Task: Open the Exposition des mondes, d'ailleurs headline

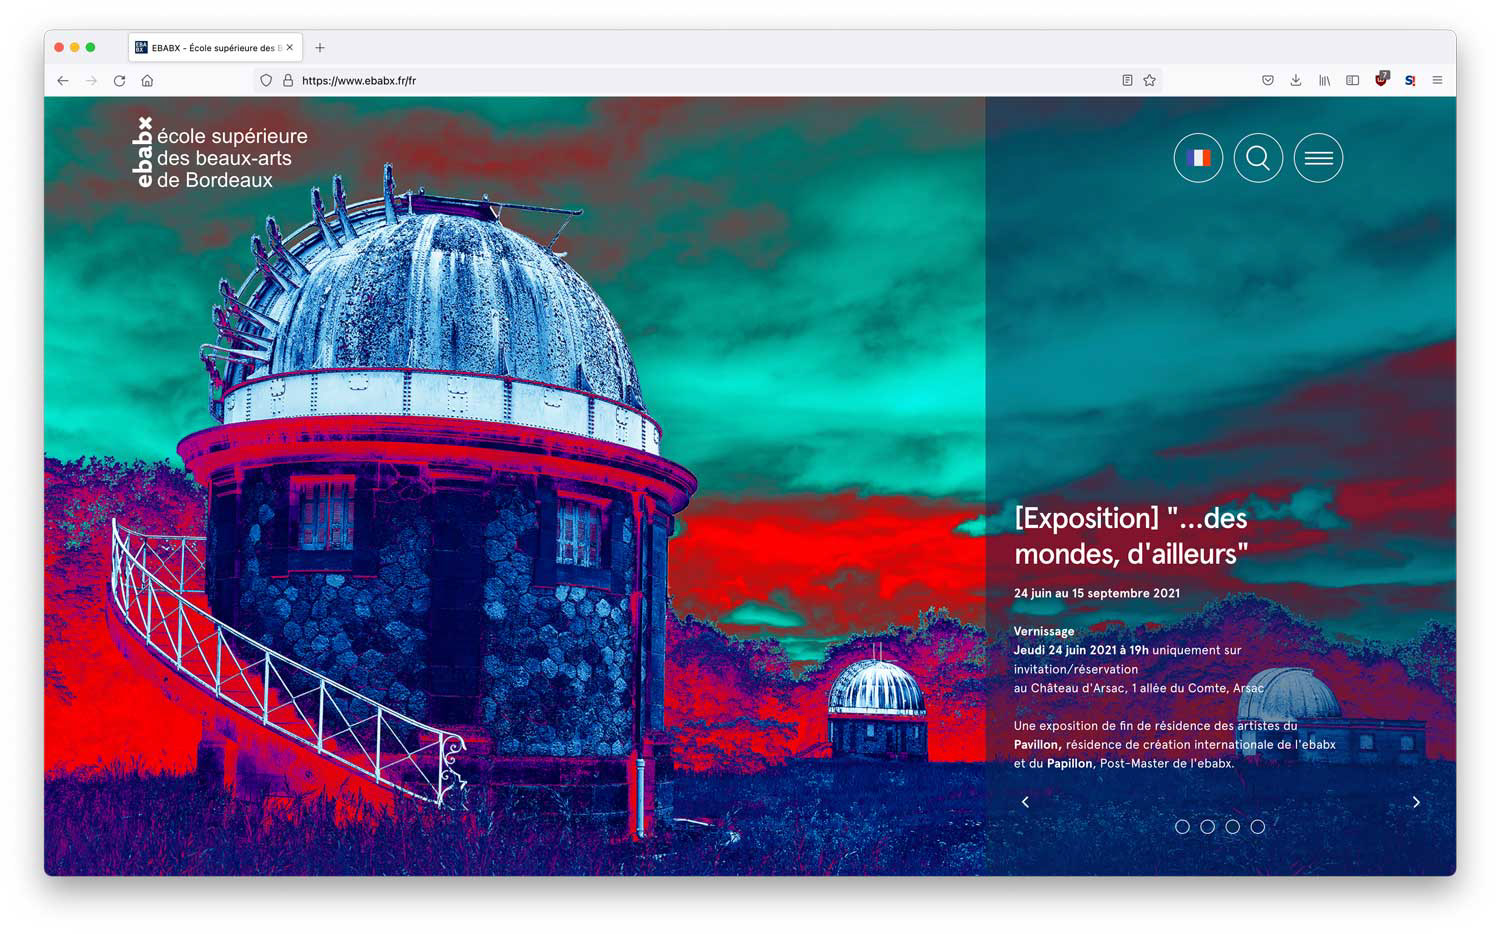Action: [1131, 536]
